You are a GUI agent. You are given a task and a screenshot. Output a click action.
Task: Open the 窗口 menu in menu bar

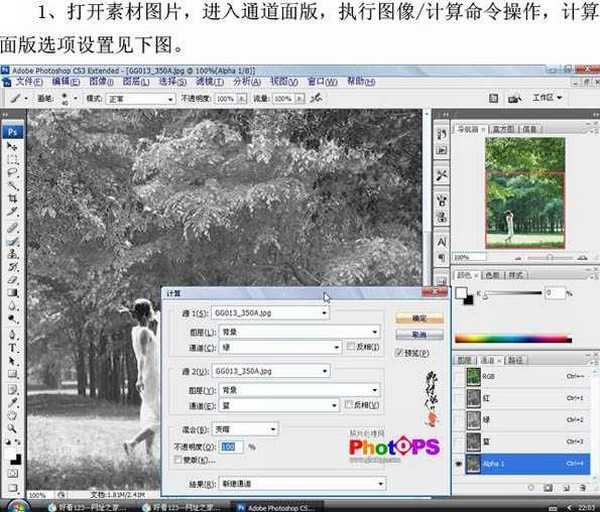point(320,81)
